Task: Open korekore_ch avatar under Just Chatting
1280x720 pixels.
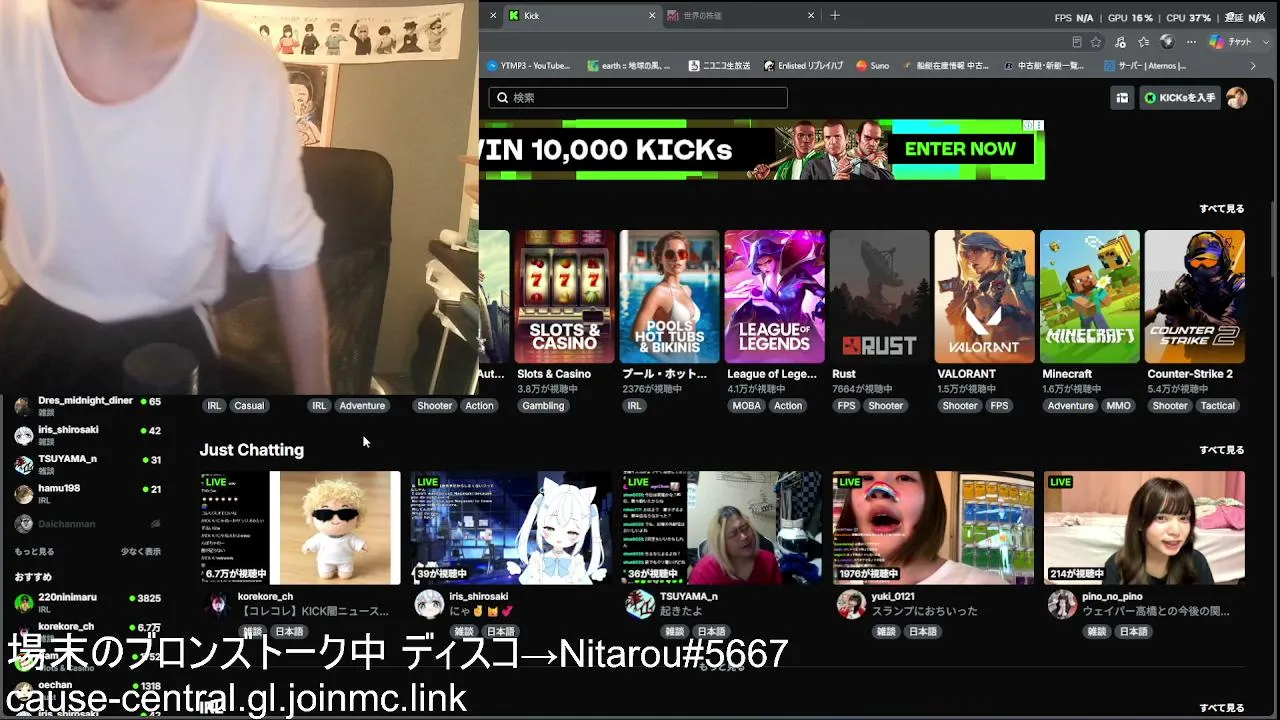Action: pos(217,604)
